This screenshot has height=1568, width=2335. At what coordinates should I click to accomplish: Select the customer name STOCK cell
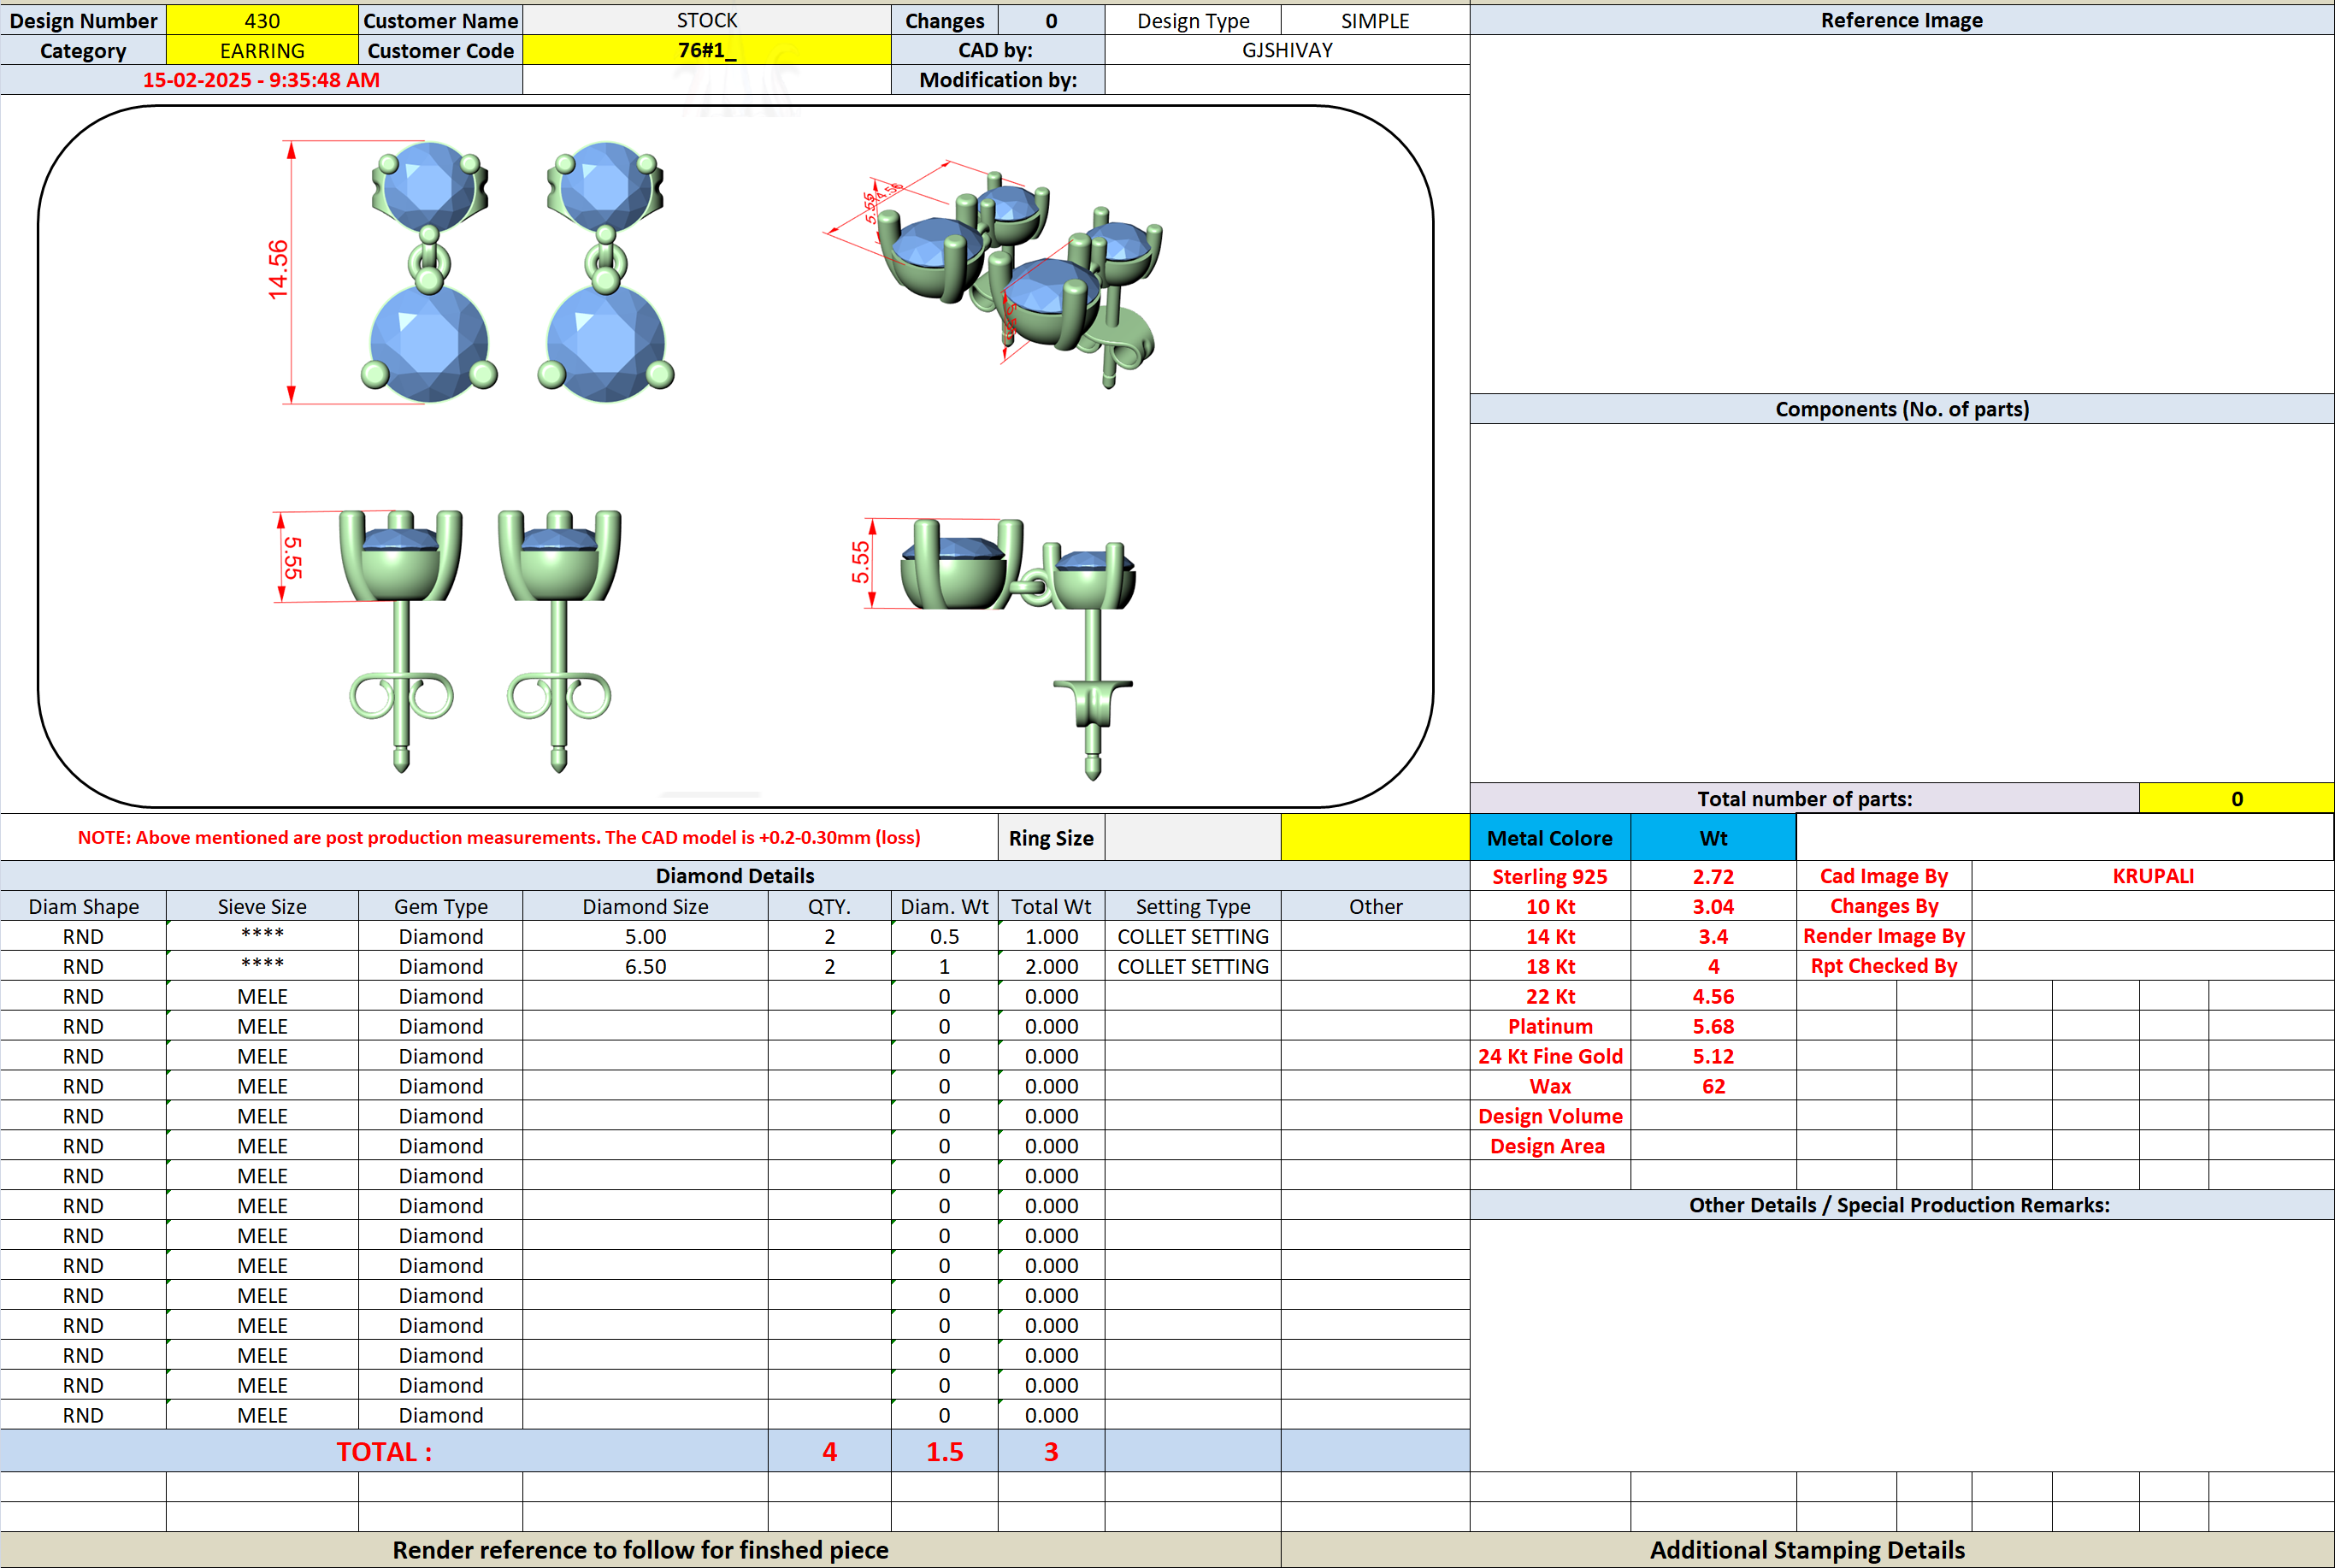[707, 20]
